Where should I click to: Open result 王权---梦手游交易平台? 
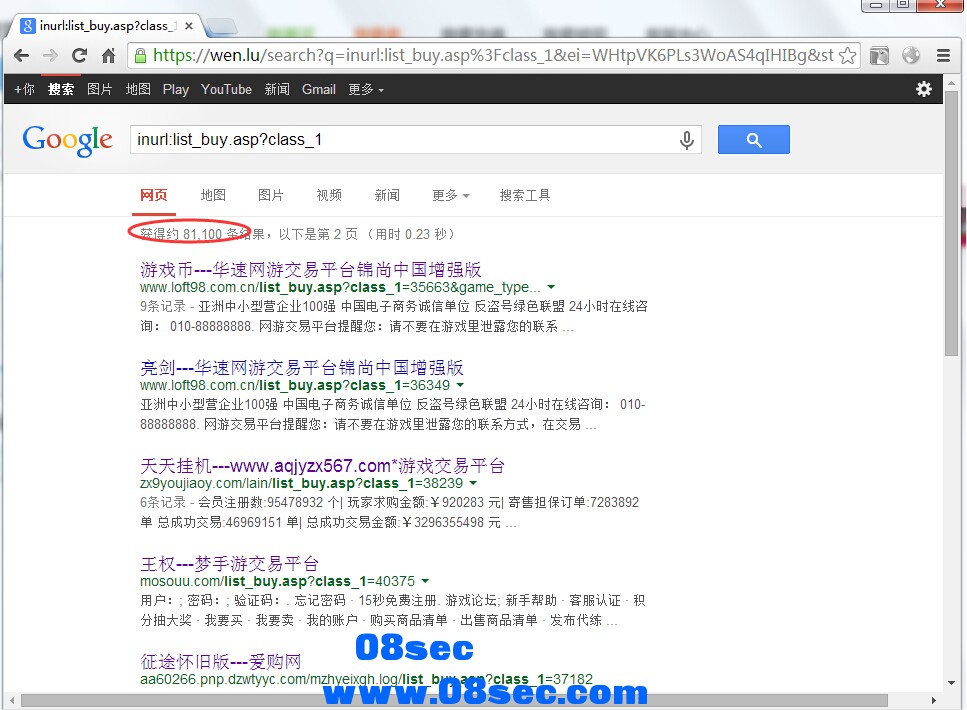[x=229, y=564]
